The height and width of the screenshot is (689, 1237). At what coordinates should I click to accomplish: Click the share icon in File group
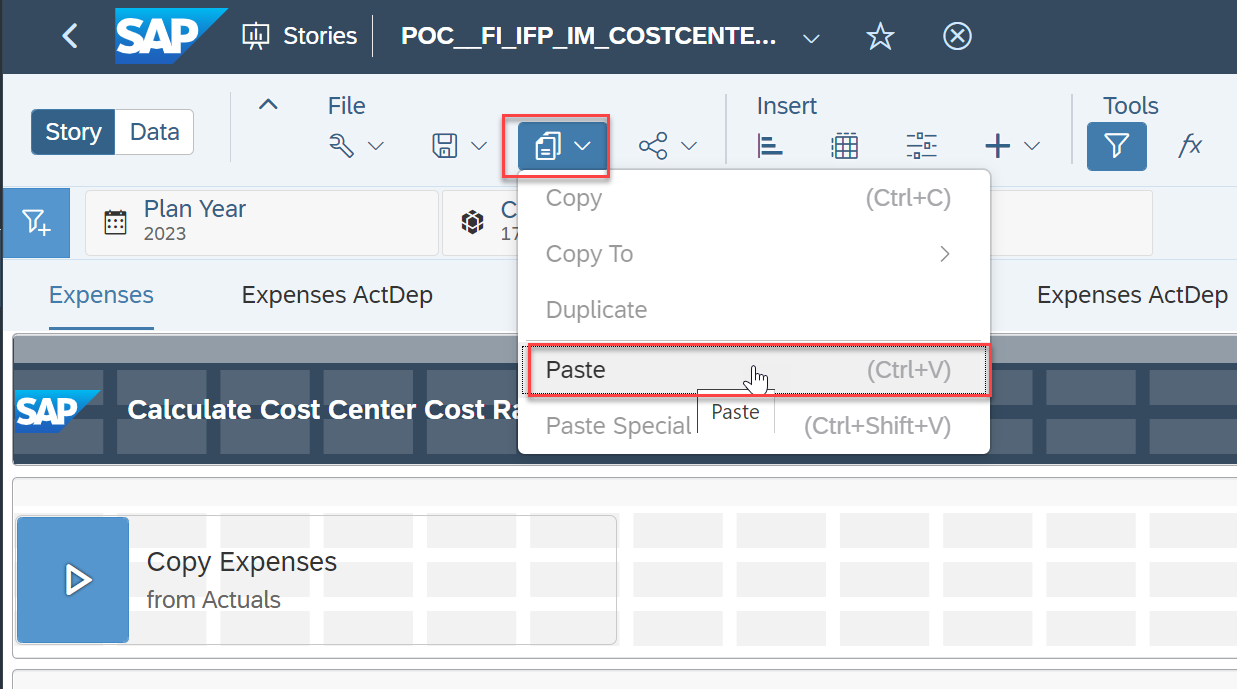click(x=653, y=146)
